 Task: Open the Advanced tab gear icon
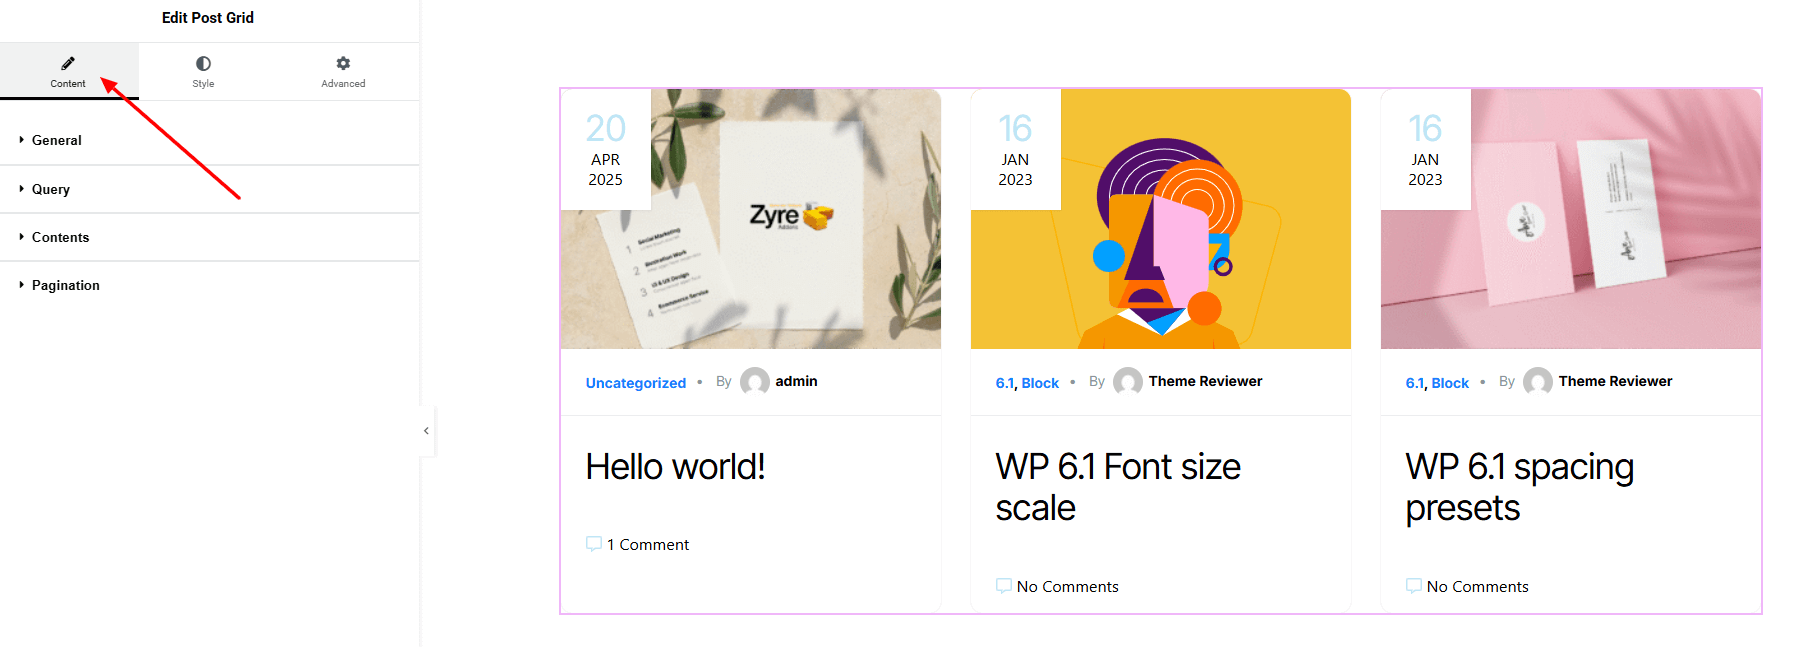click(343, 63)
